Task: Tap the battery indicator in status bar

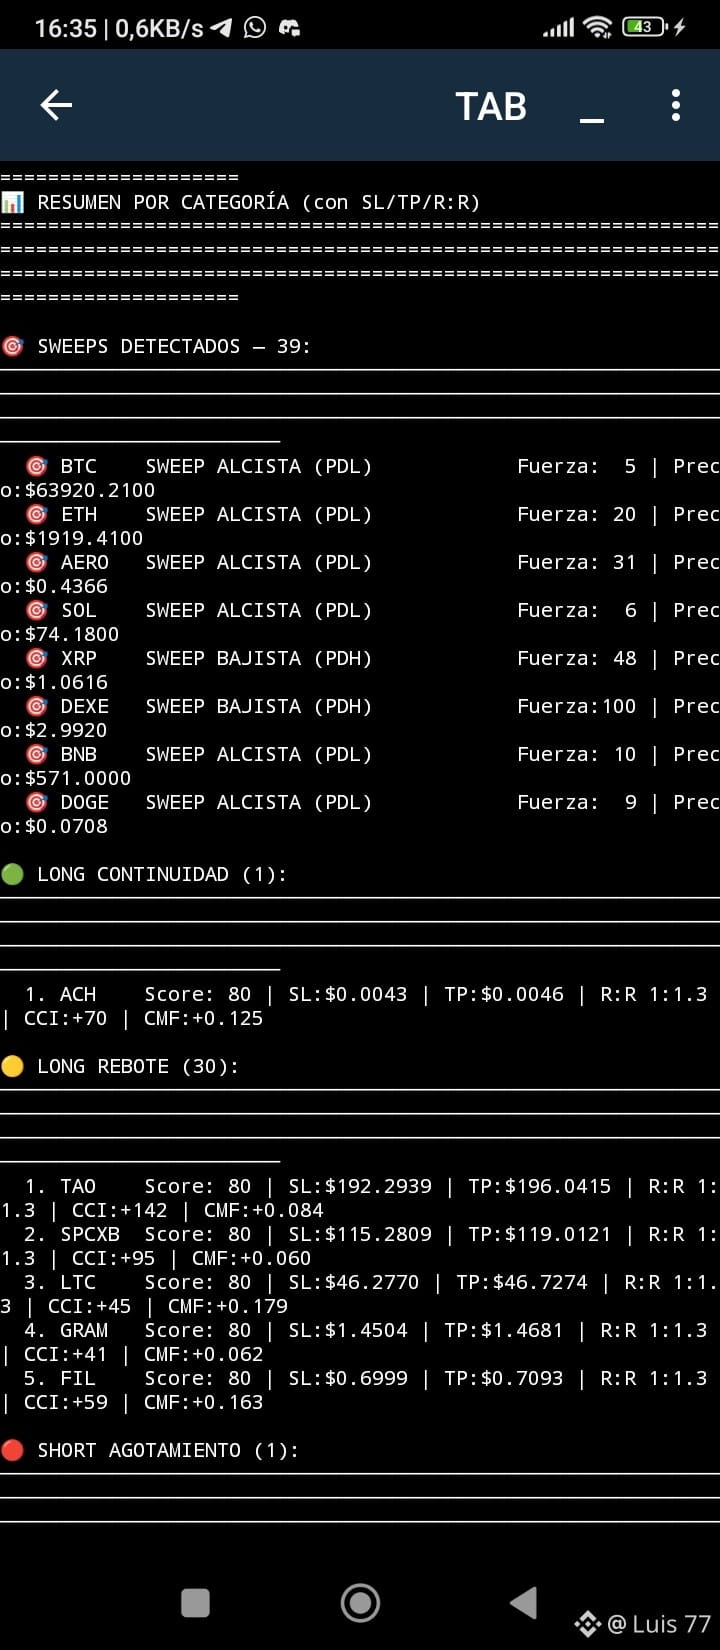Action: pos(645,27)
